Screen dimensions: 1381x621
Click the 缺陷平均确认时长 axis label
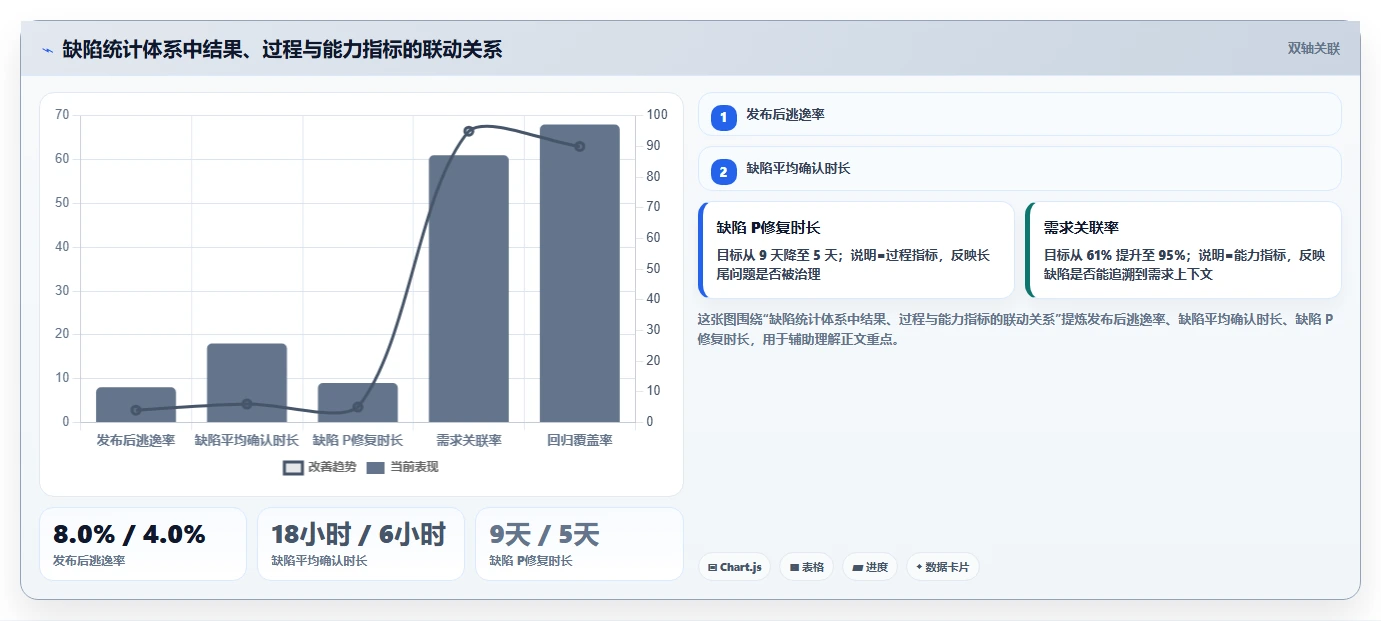[247, 440]
